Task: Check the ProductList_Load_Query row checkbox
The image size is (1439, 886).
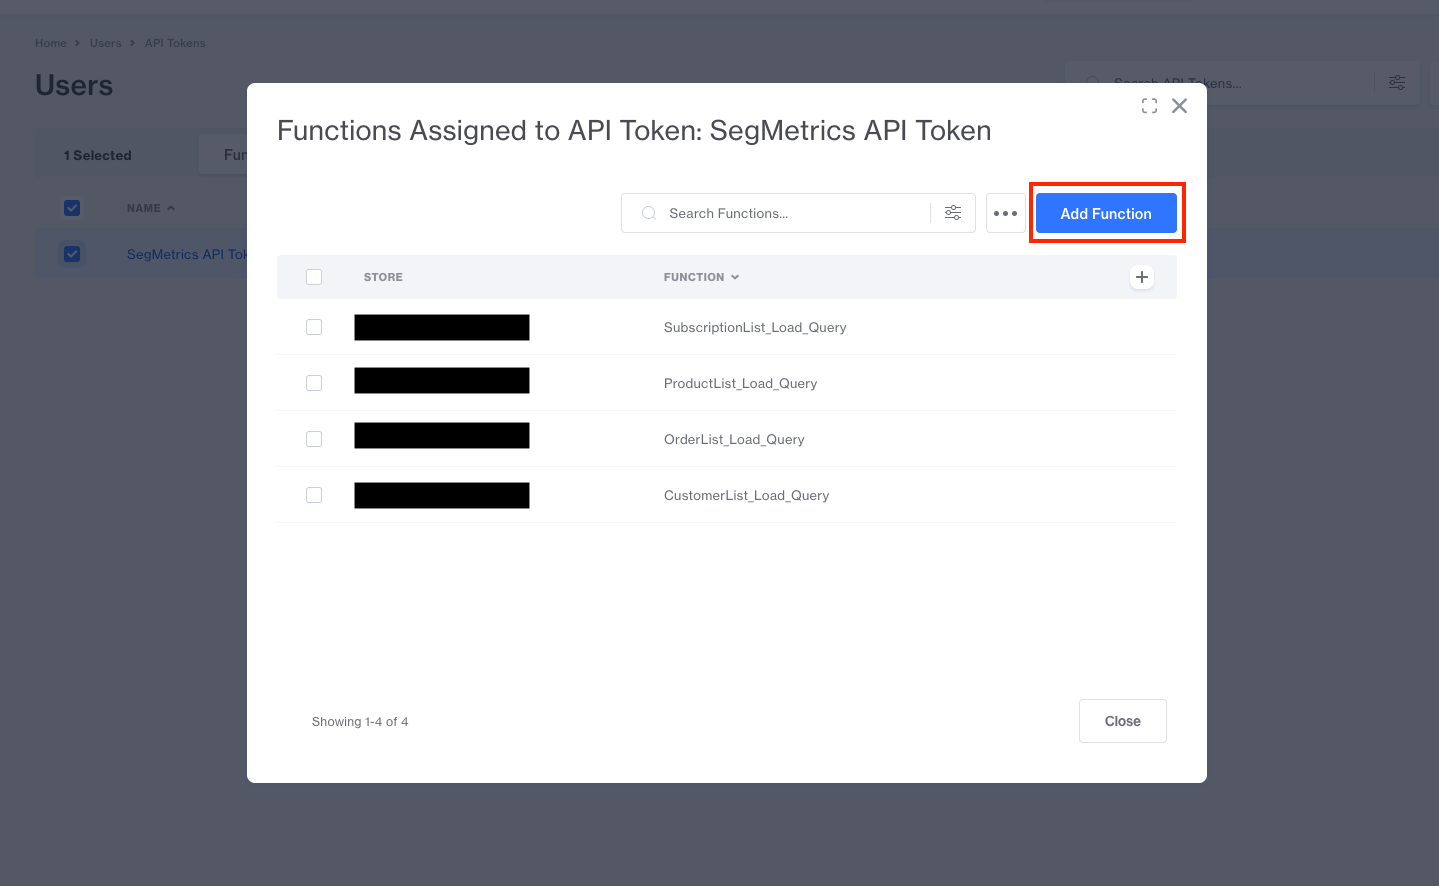Action: (314, 383)
